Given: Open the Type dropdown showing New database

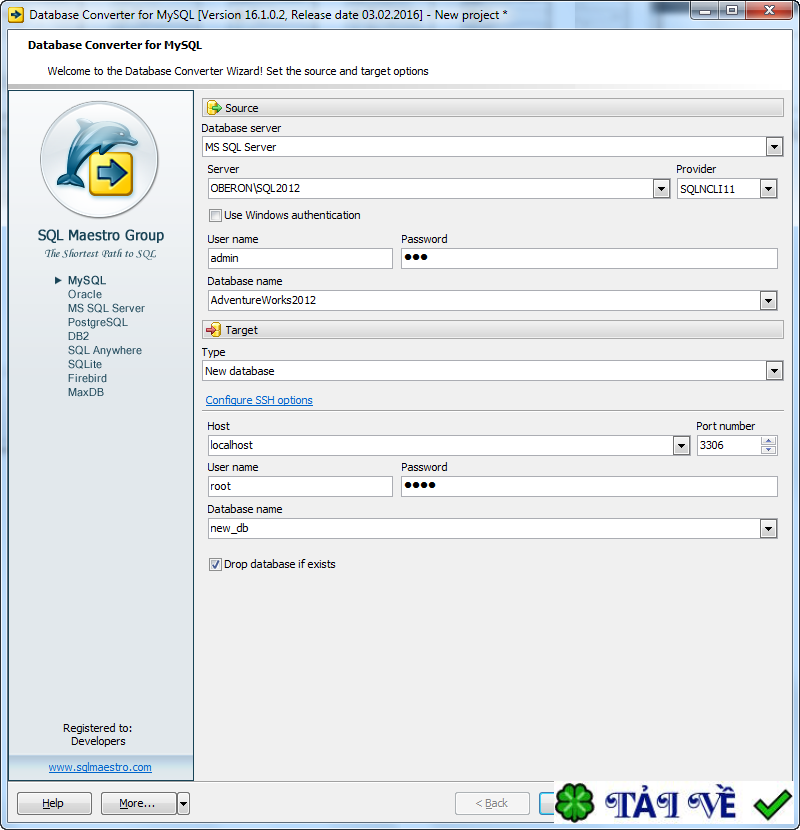Looking at the screenshot, I should click(774, 370).
